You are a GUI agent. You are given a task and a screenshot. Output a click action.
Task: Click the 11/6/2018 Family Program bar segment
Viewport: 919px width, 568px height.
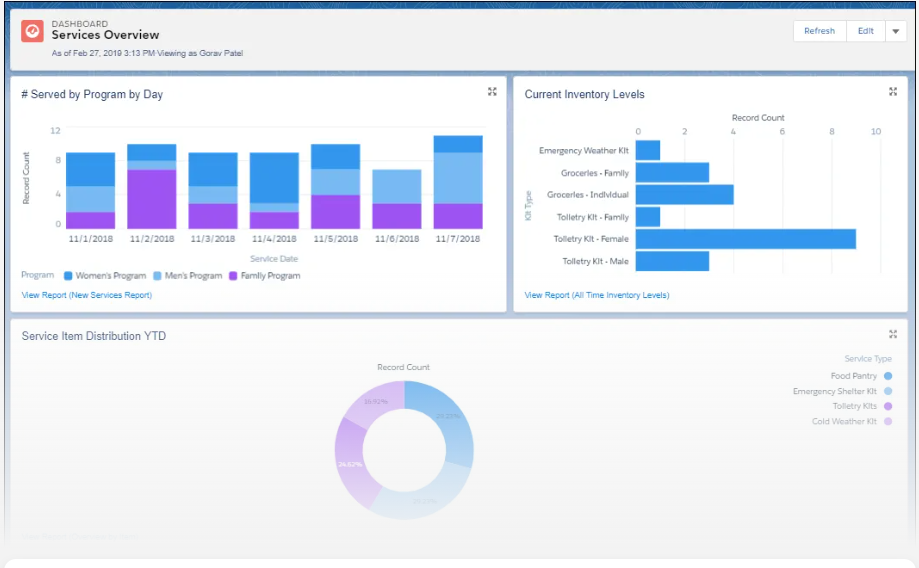[397, 216]
